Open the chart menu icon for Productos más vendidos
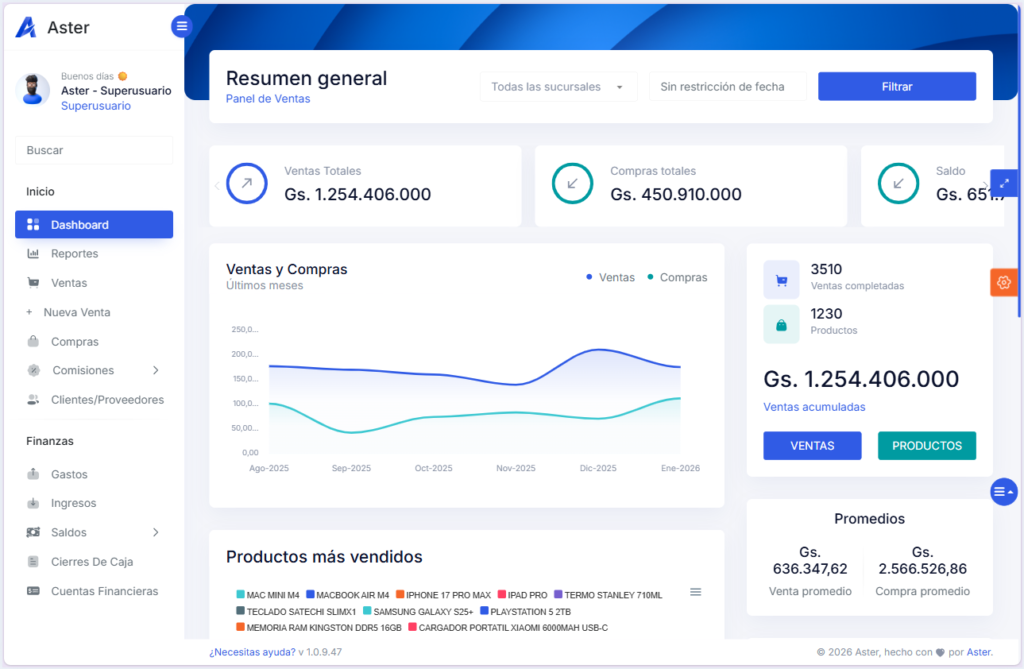 coord(696,592)
